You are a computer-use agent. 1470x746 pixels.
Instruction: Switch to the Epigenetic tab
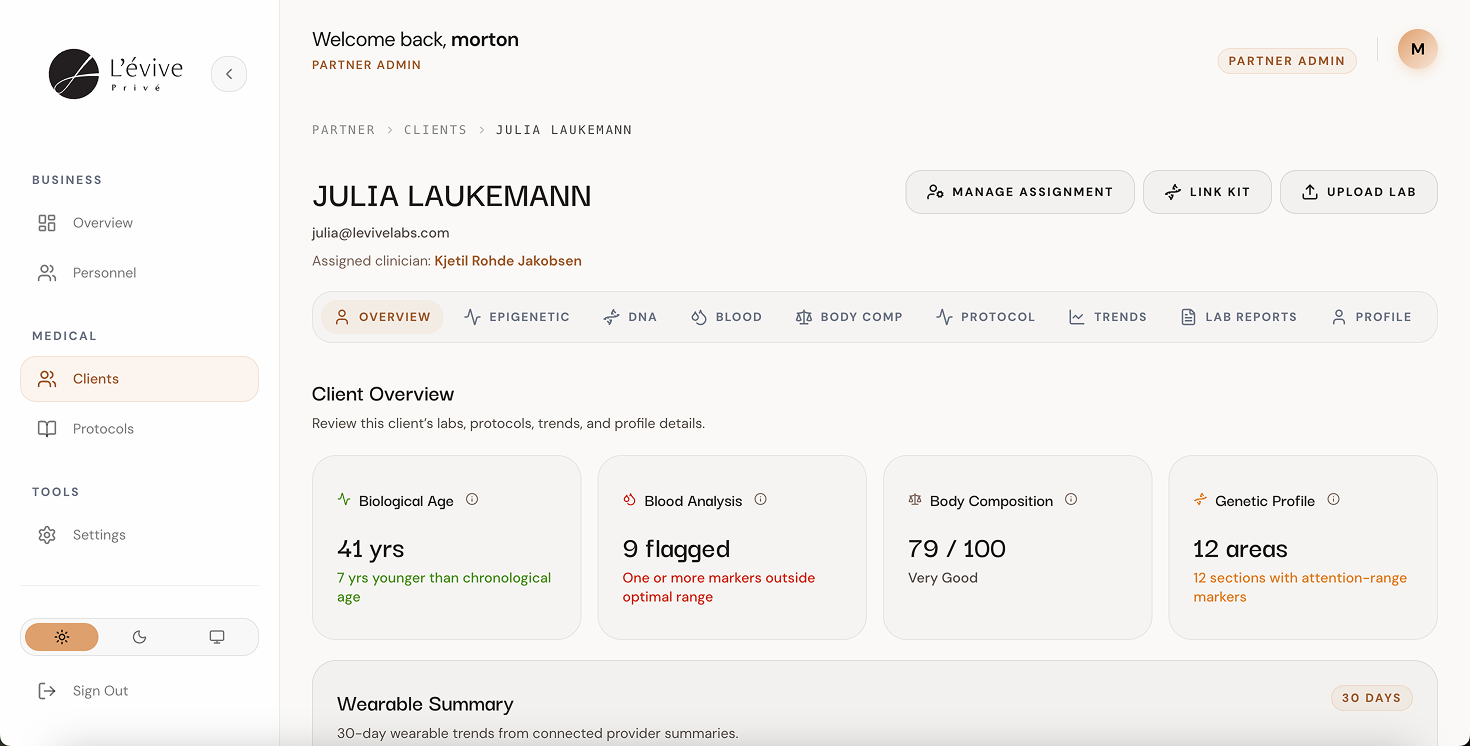[x=517, y=317]
